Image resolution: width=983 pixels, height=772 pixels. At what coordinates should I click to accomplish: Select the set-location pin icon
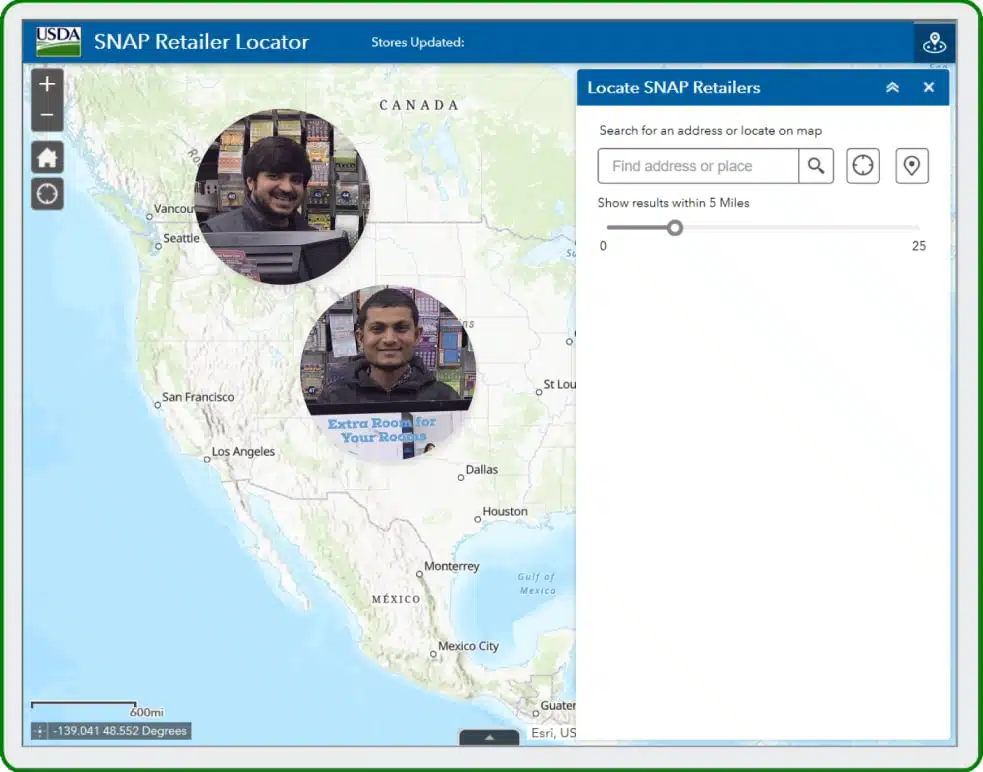click(911, 166)
